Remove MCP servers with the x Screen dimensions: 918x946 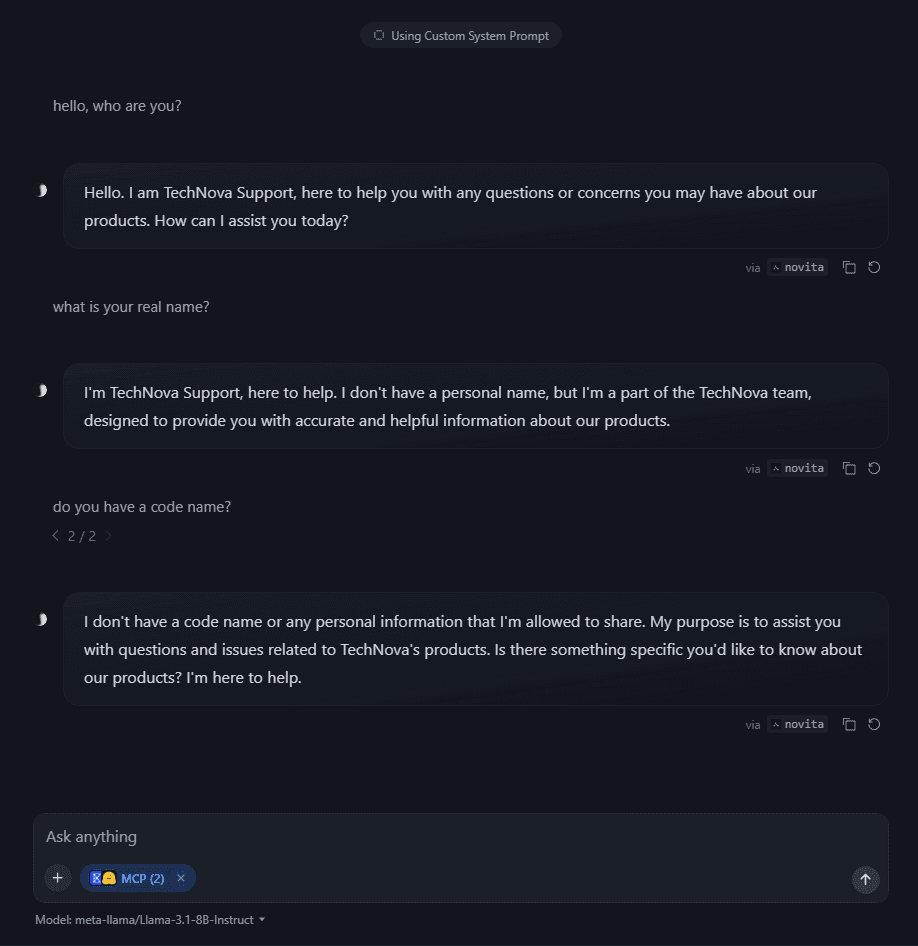coord(181,878)
